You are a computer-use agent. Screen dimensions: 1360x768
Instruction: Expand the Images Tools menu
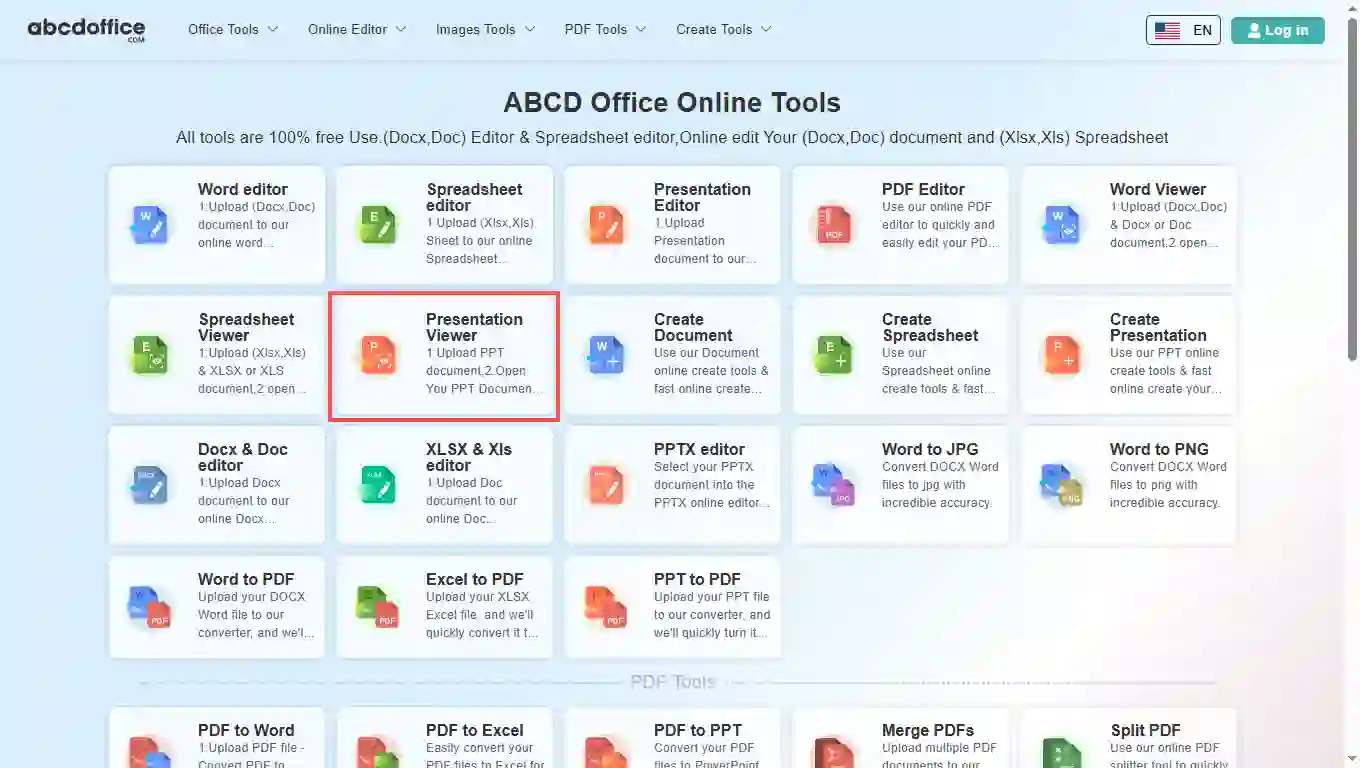[485, 29]
